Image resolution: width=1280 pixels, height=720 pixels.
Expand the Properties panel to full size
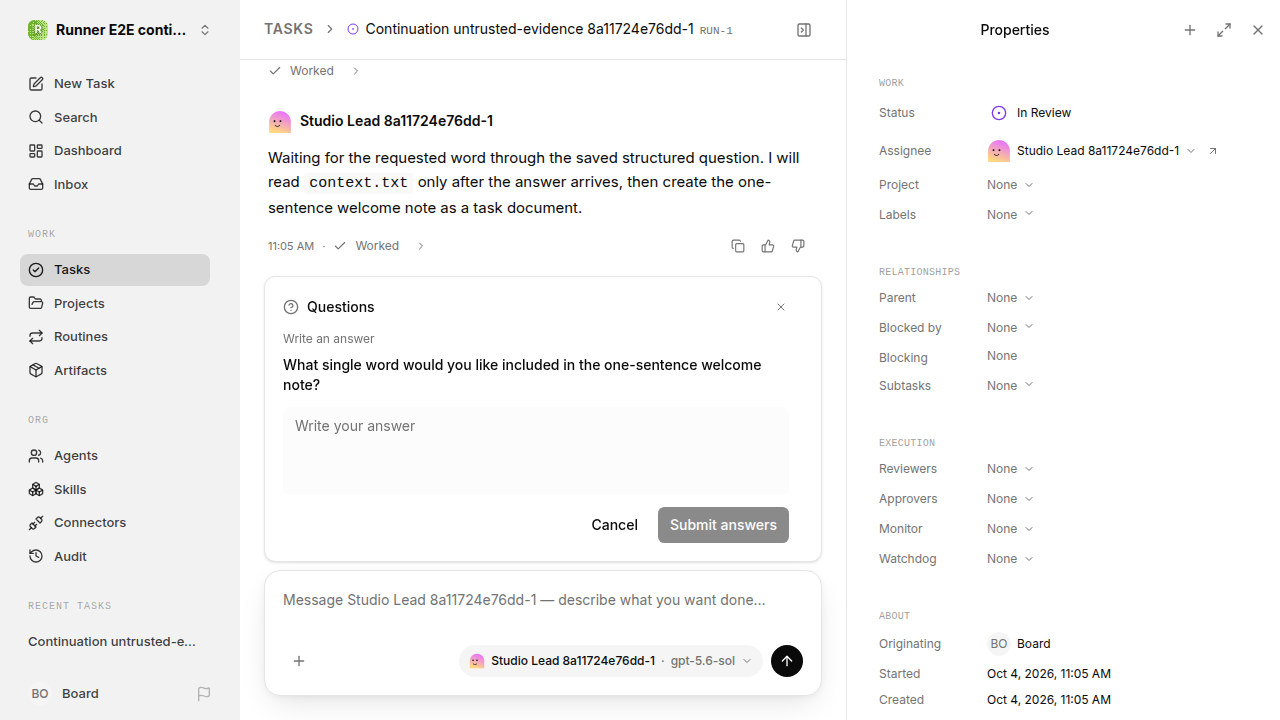[1224, 30]
